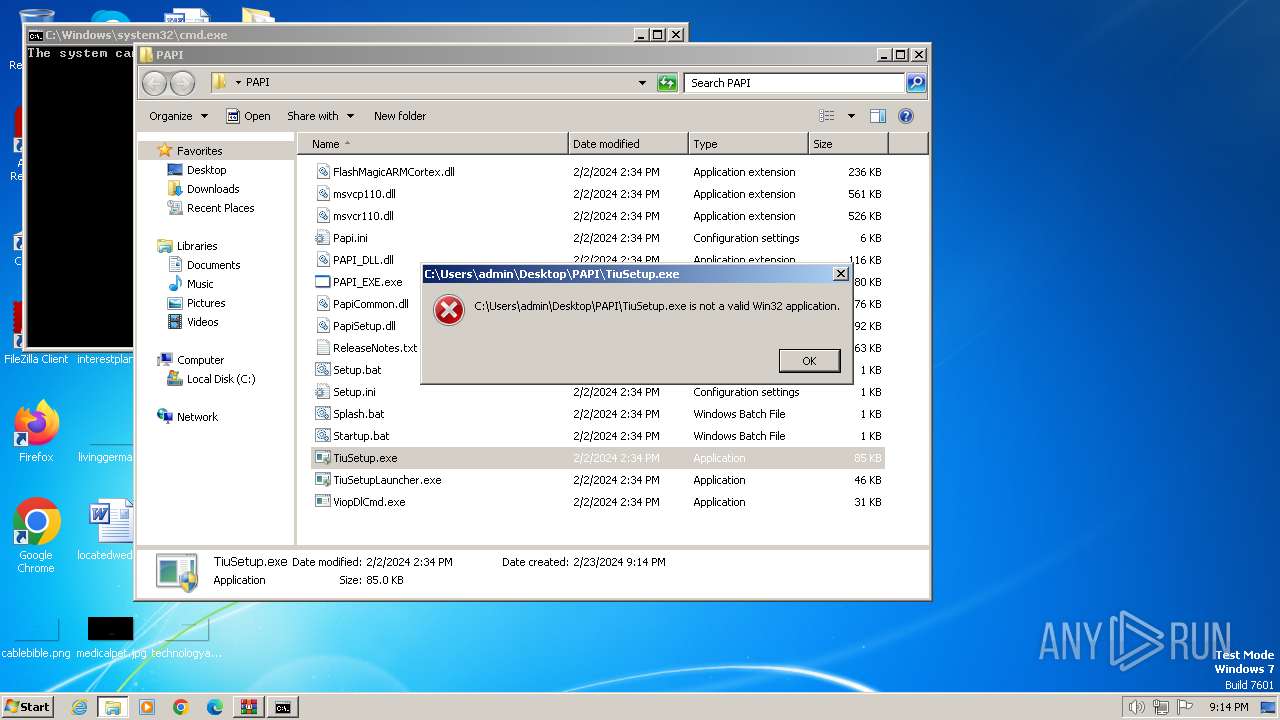Click the Explorer forward navigation button
Viewport: 1280px width, 720px height.
pyautogui.click(x=182, y=83)
